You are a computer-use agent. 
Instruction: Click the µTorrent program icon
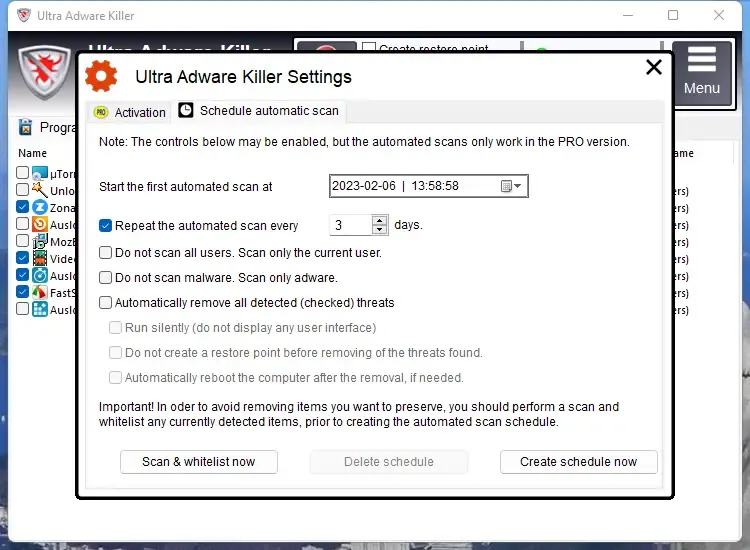(x=40, y=173)
